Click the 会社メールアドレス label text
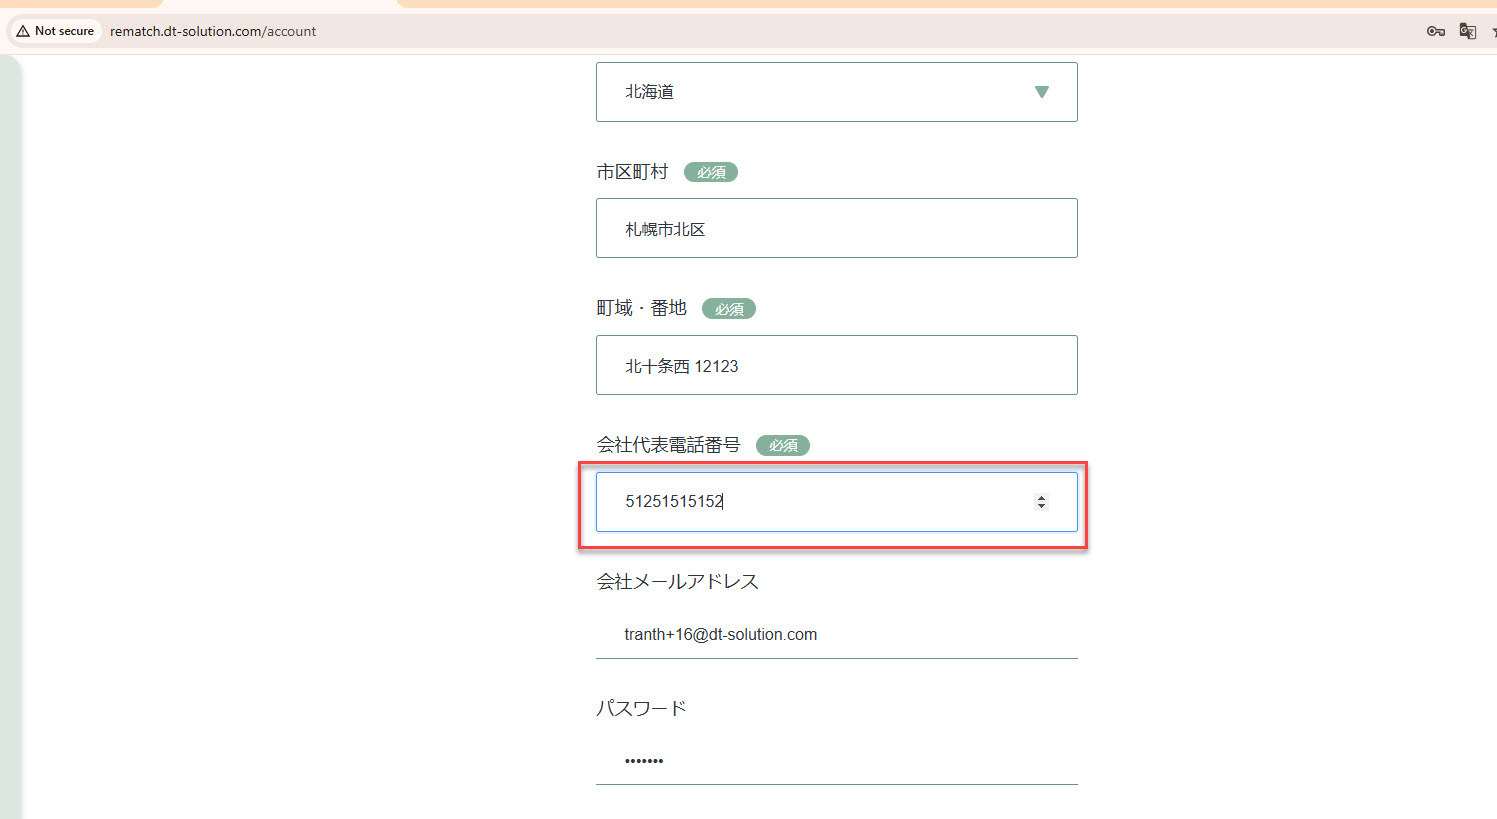The height and width of the screenshot is (819, 1497). 677,581
